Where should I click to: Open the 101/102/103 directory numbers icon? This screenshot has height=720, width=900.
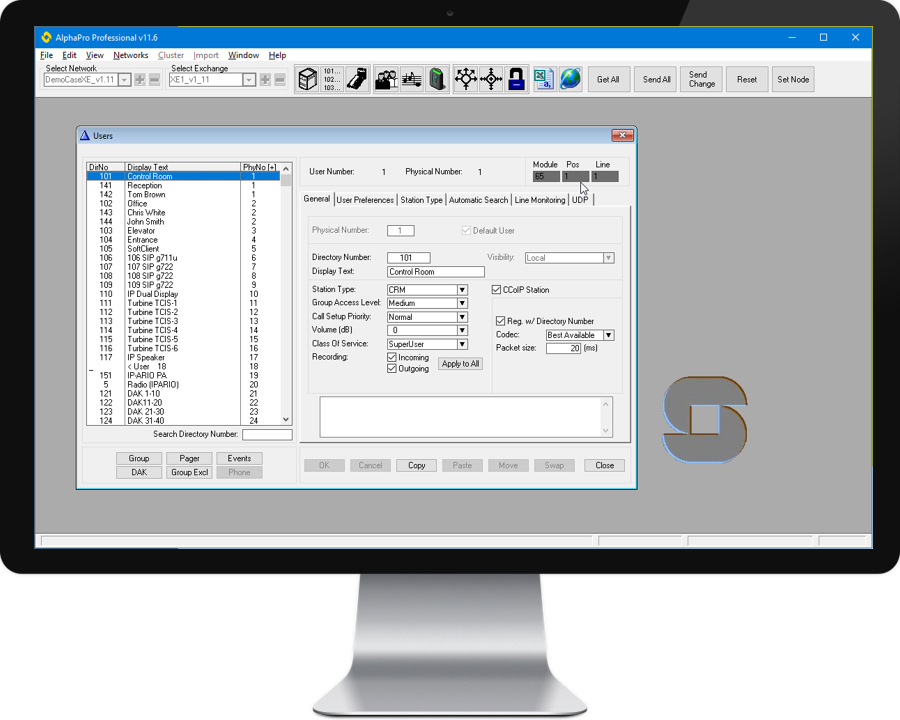[333, 79]
